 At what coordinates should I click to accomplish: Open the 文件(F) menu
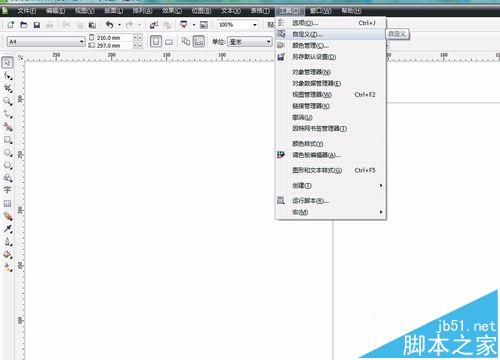27,11
